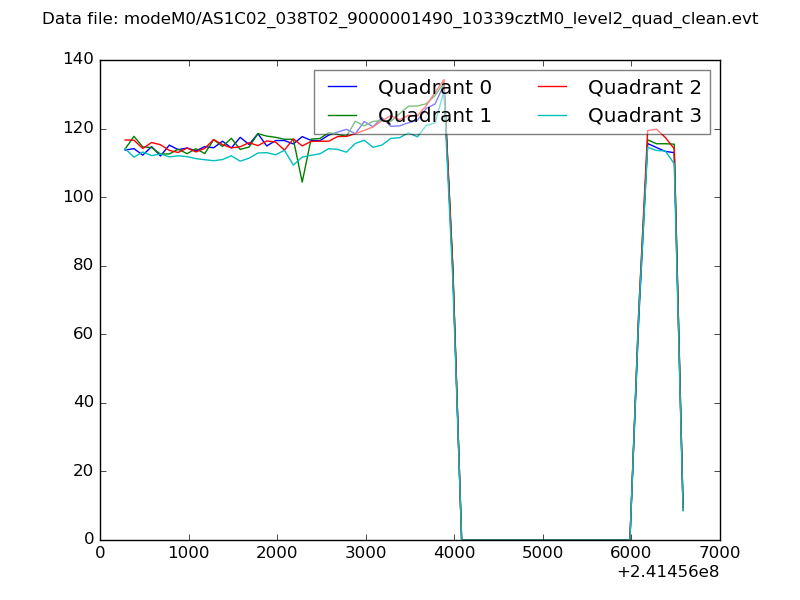Click the blue Quadrant 0 legend line

pyautogui.click(x=345, y=88)
